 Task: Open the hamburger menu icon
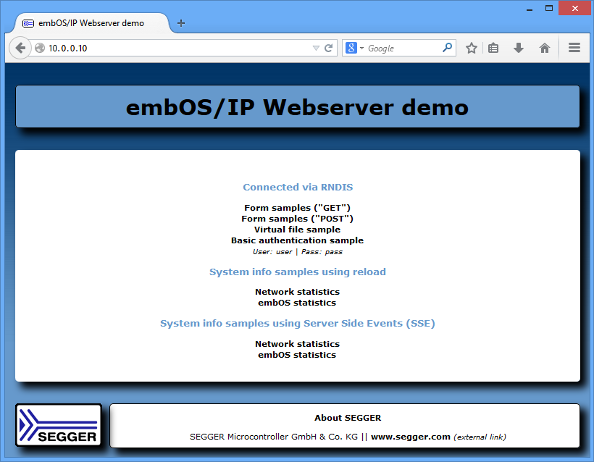(x=574, y=48)
